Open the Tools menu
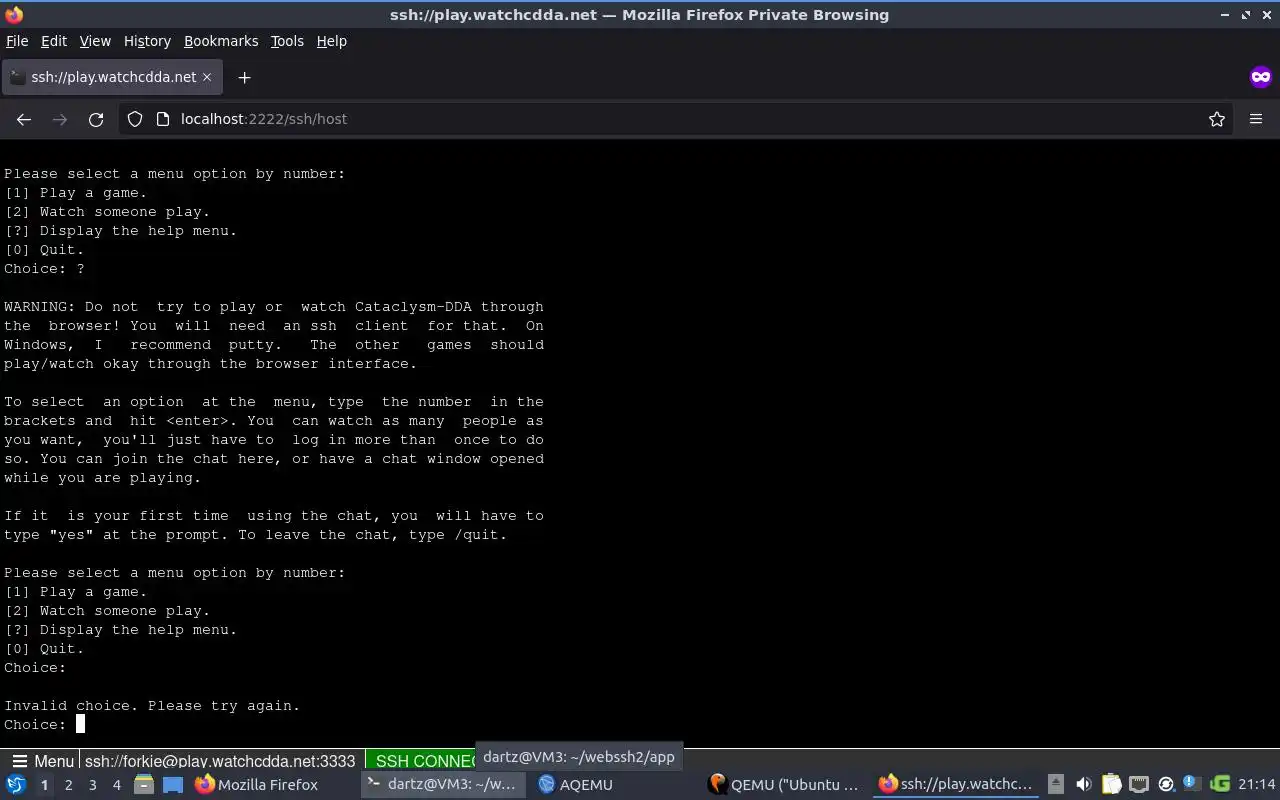 (x=287, y=41)
